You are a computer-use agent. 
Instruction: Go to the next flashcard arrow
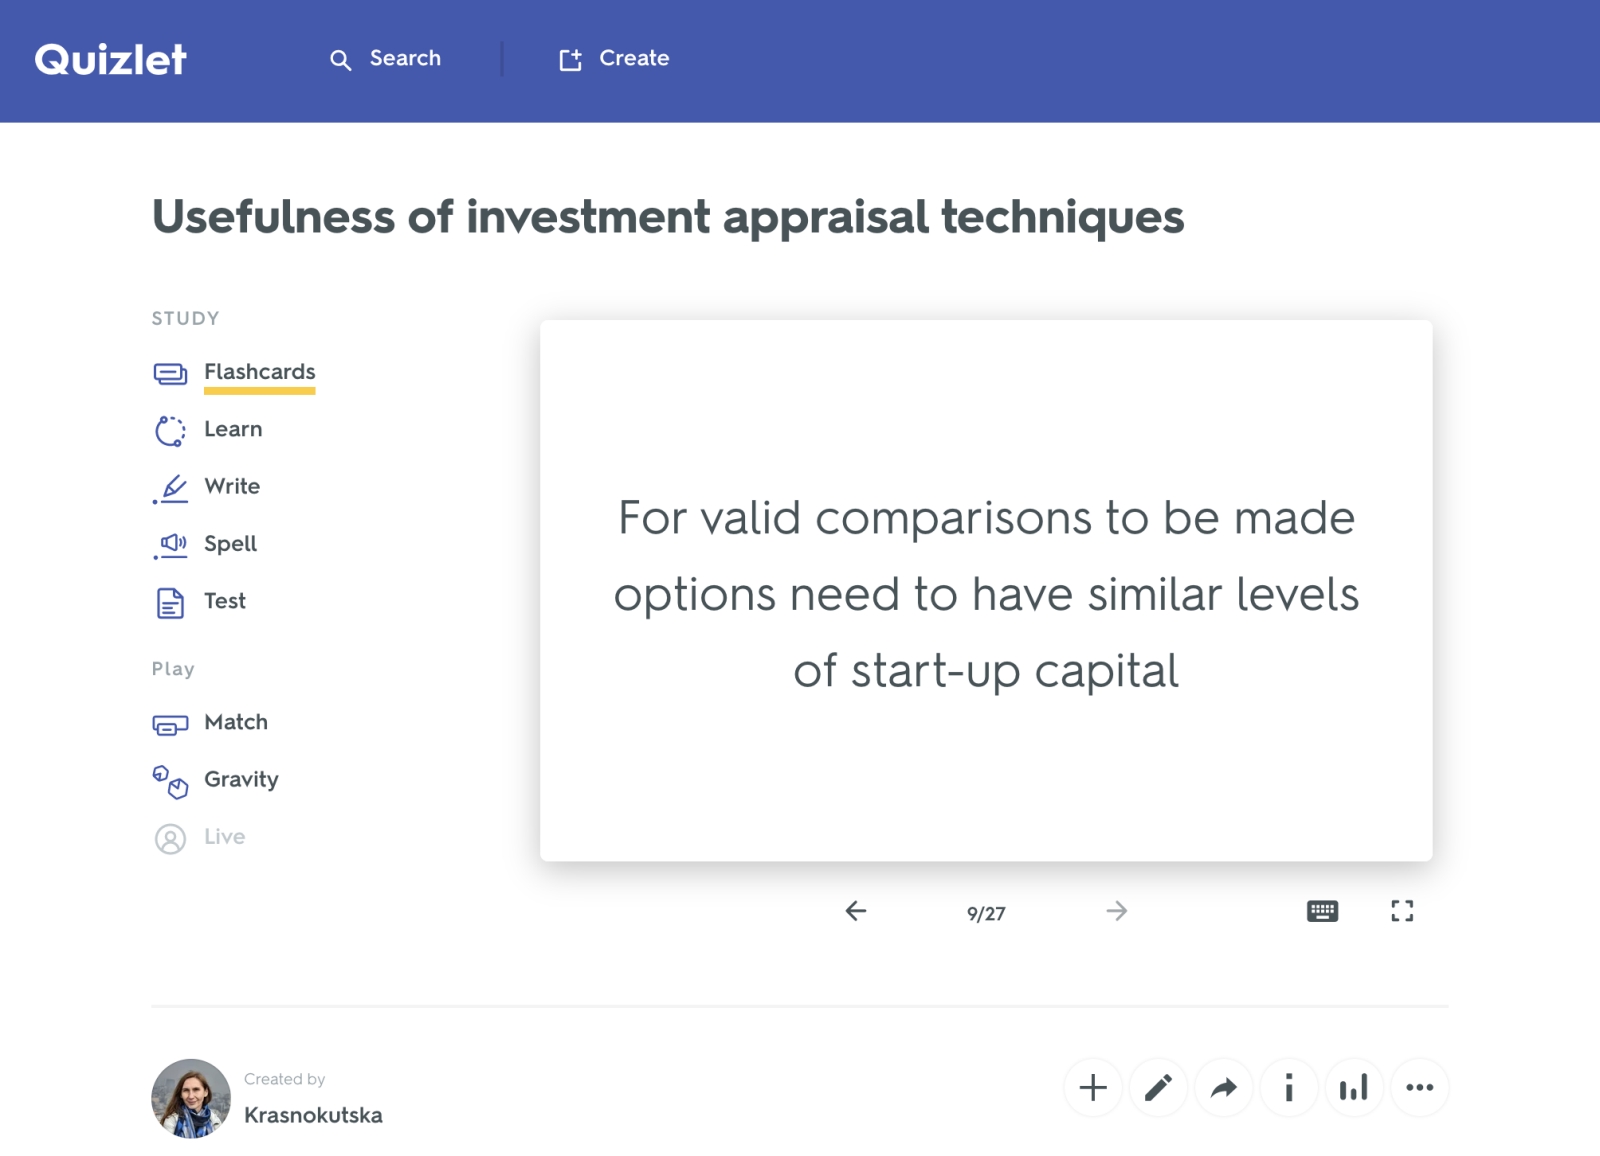pyautogui.click(x=1116, y=911)
